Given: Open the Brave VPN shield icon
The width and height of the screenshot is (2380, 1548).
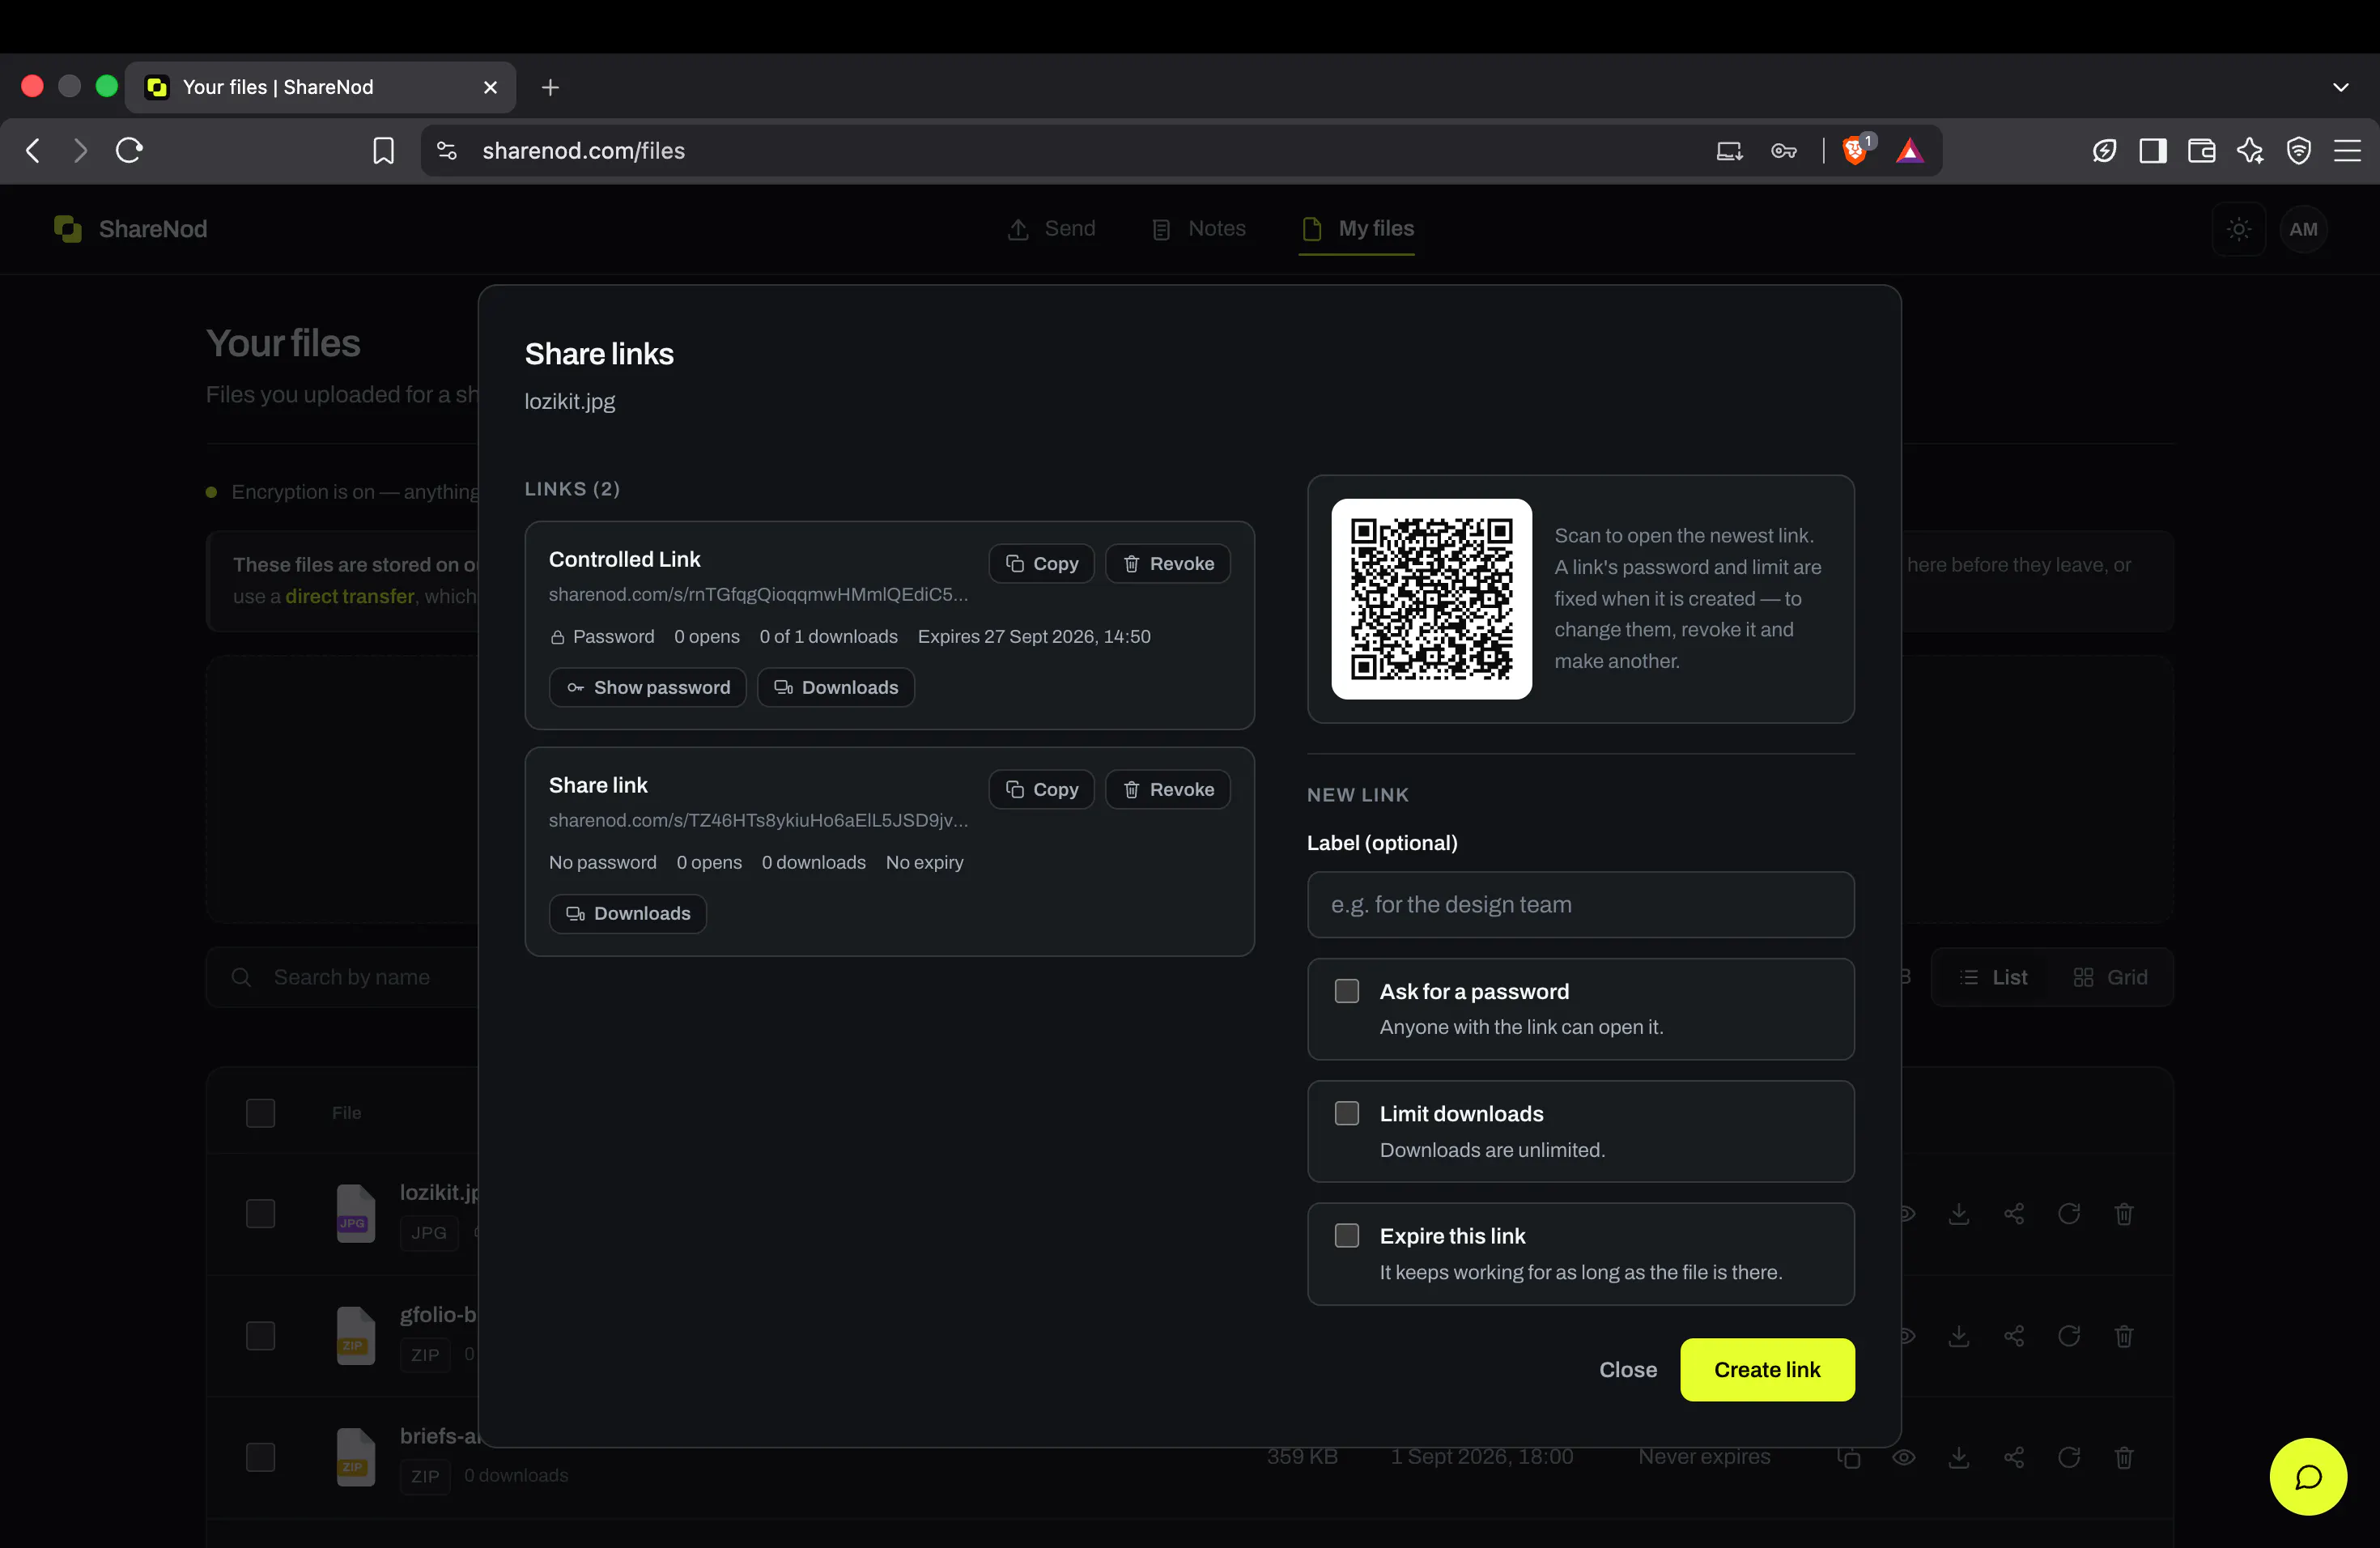Looking at the screenshot, I should click(2298, 150).
